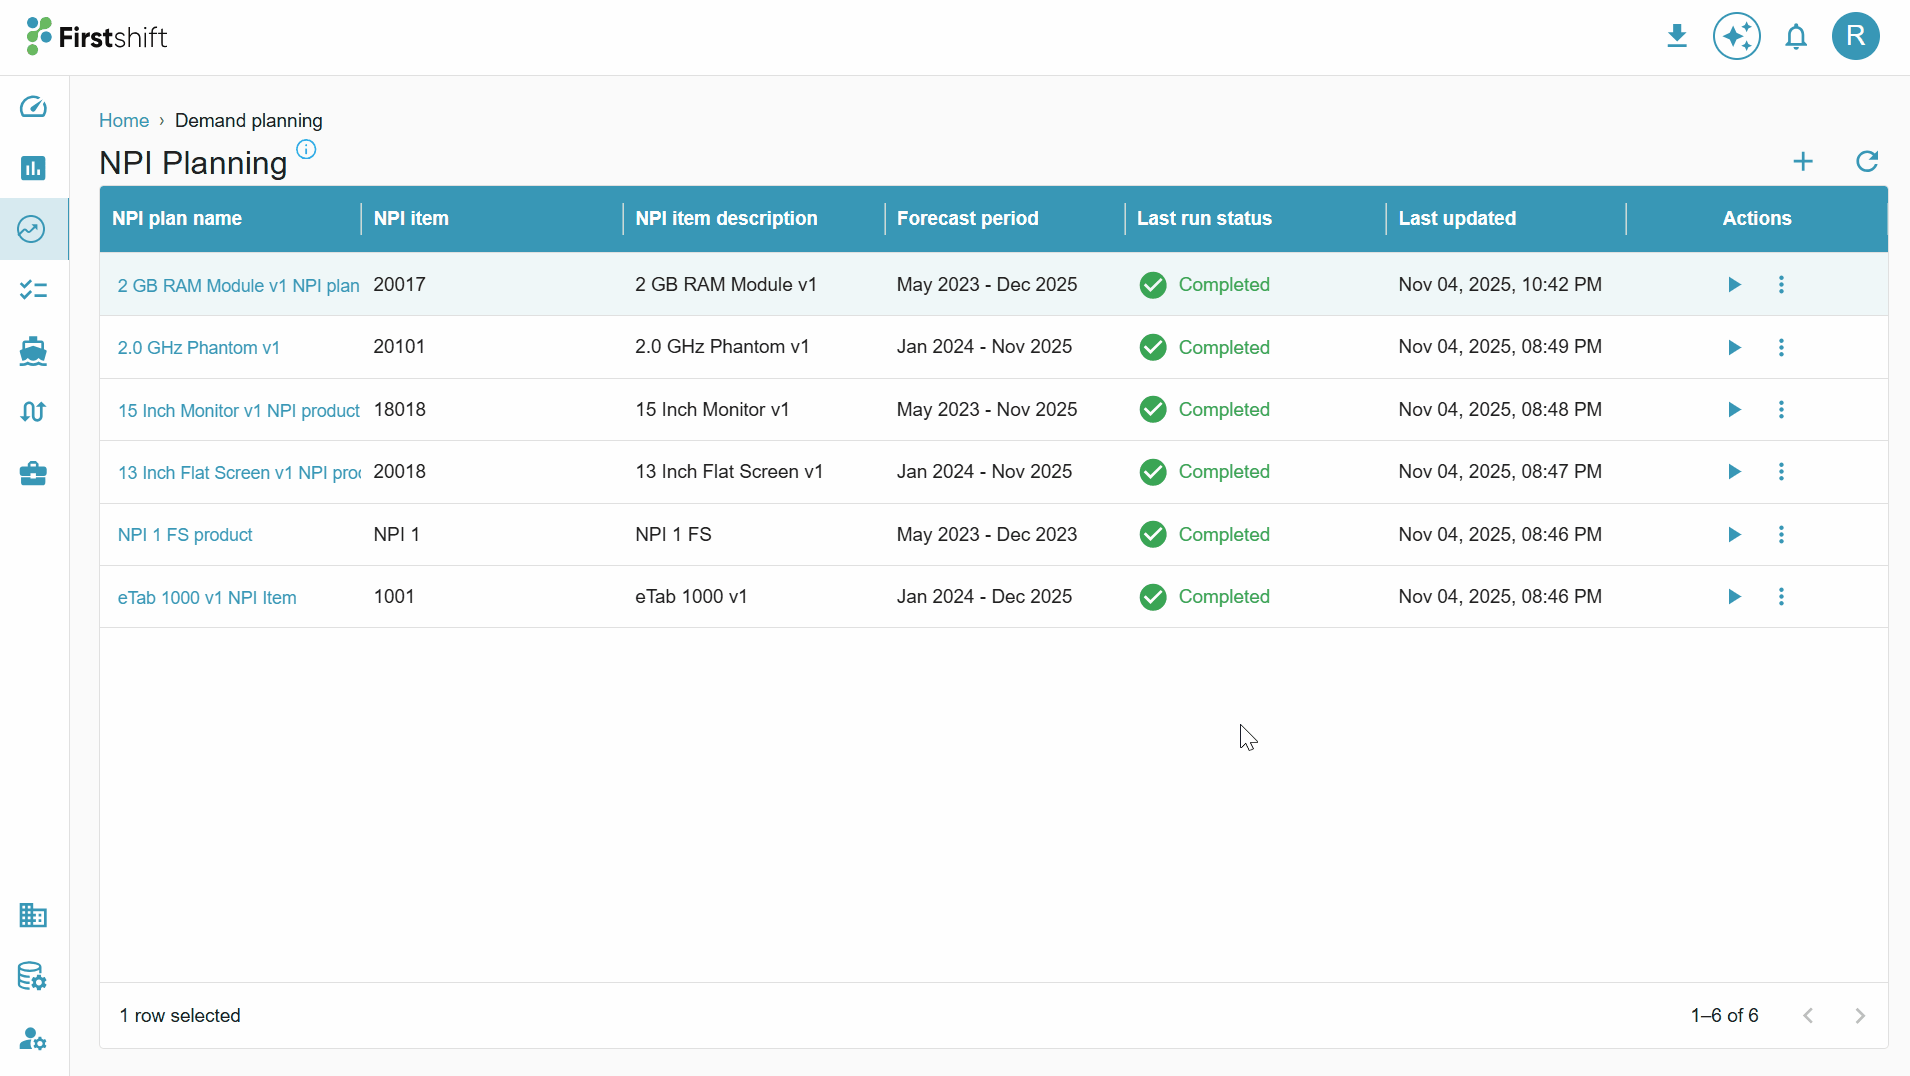1910x1076 pixels.
Task: Open the download icon in top bar
Action: pos(1677,37)
